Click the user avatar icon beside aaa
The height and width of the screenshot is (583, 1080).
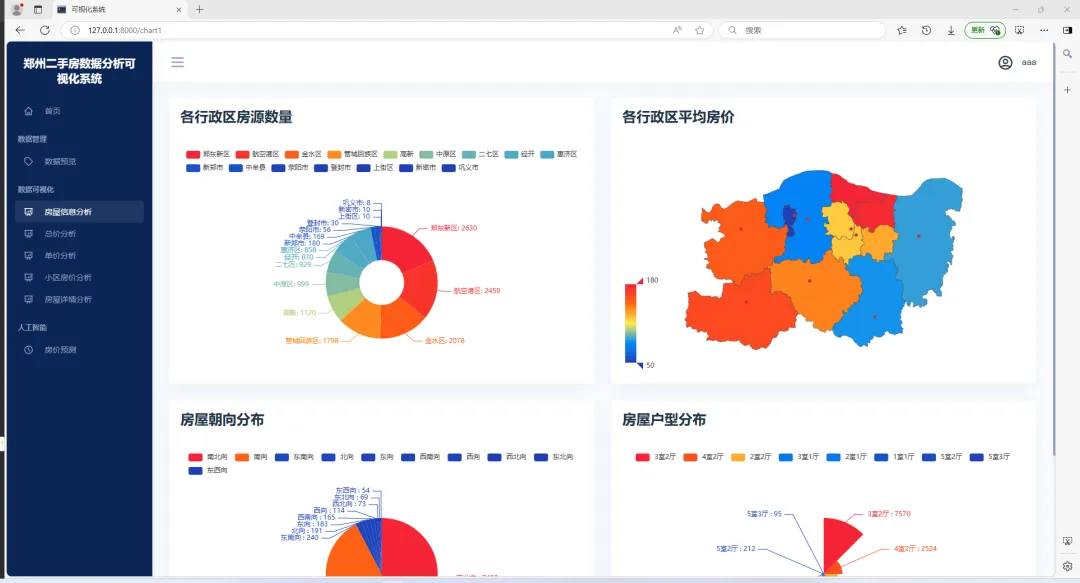[x=1005, y=63]
